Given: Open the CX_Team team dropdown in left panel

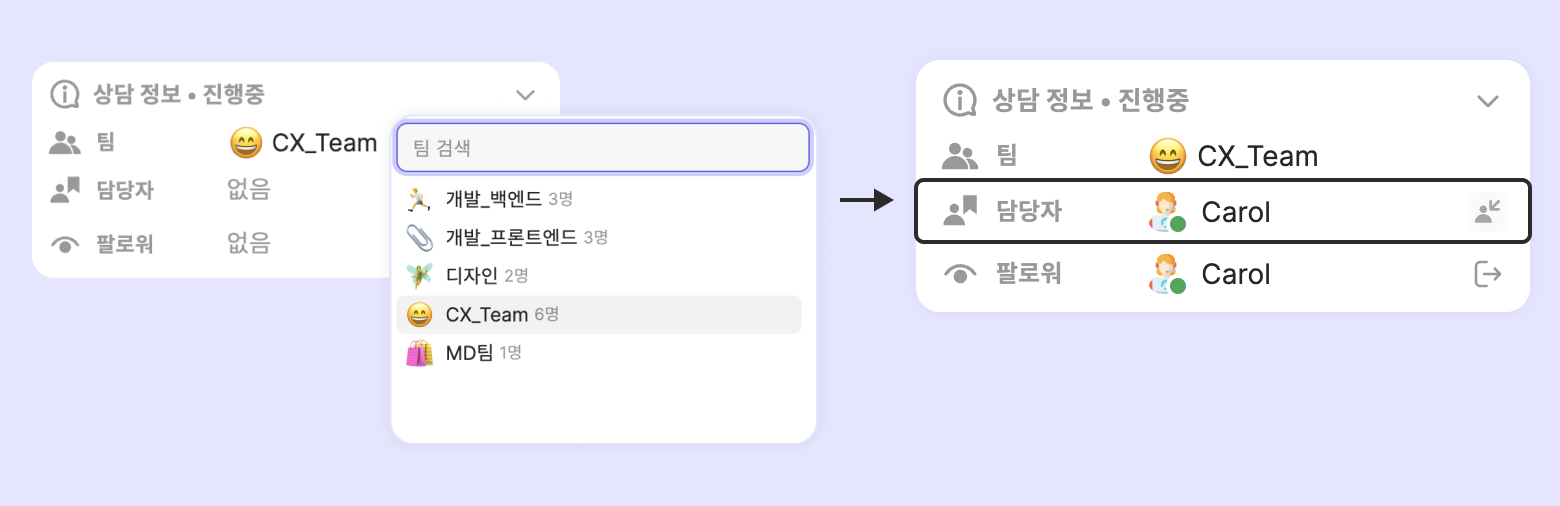Looking at the screenshot, I should 304,144.
